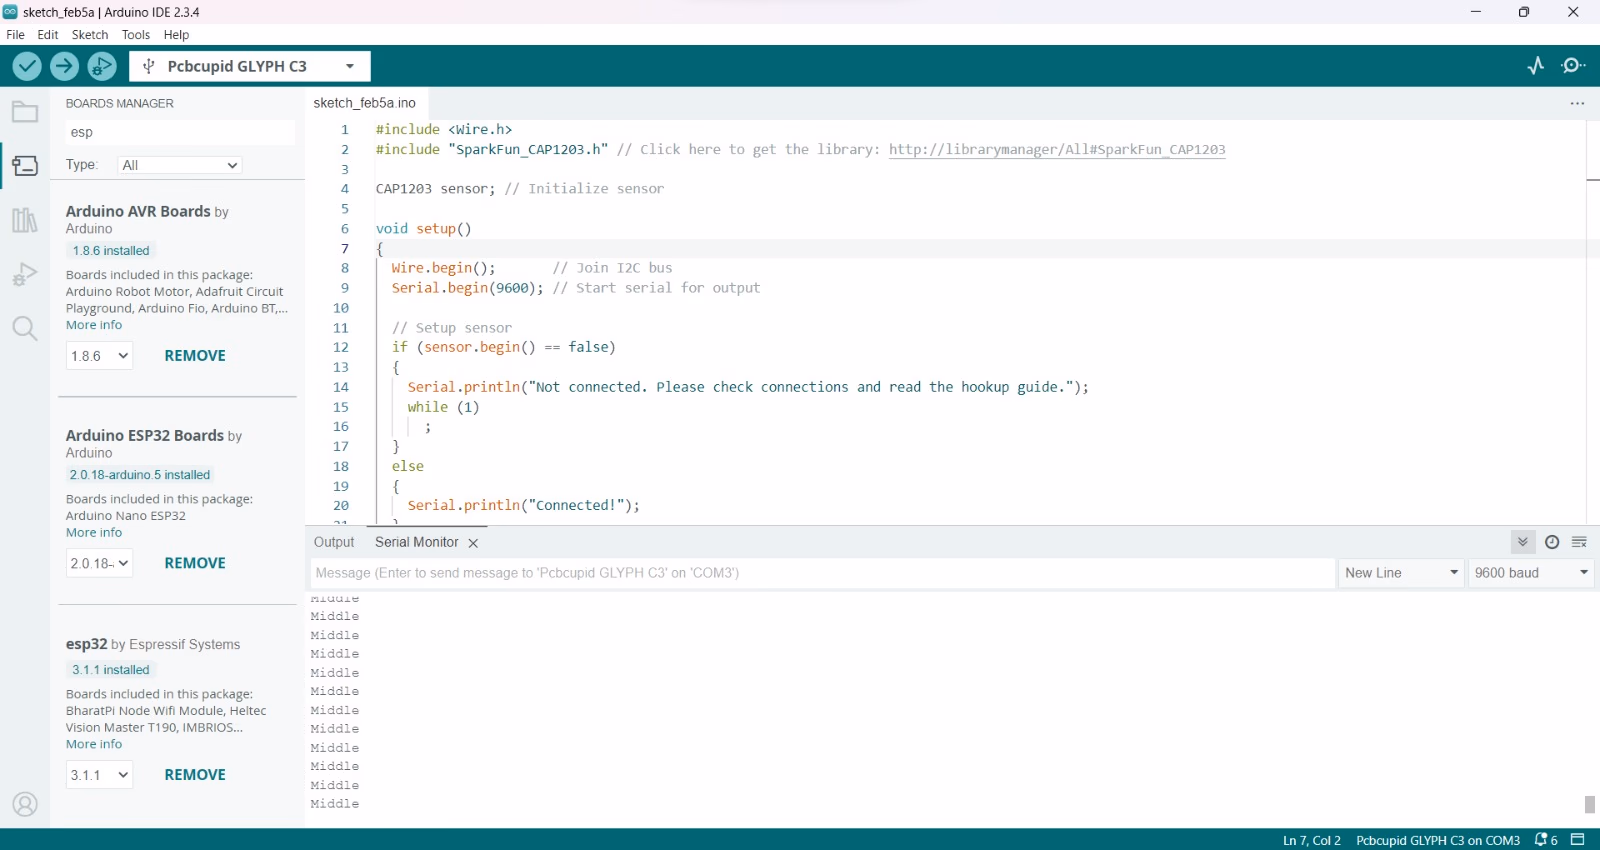This screenshot has width=1600, height=850.
Task: Upload the sketch with the arrow button
Action: [64, 66]
